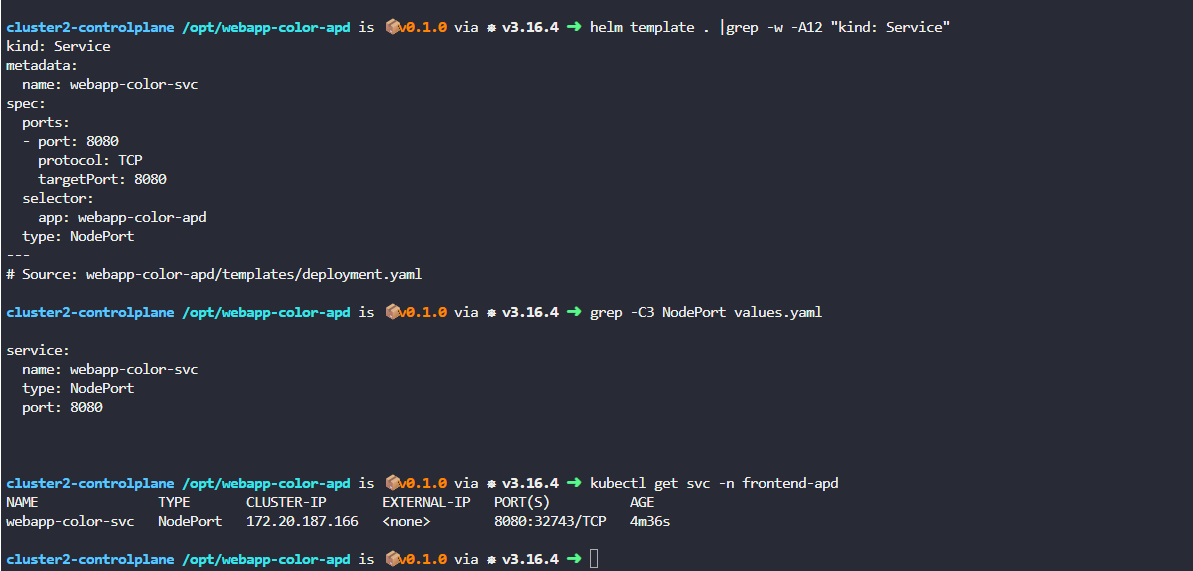Click the "kind: Service" output line

[x=58, y=46]
